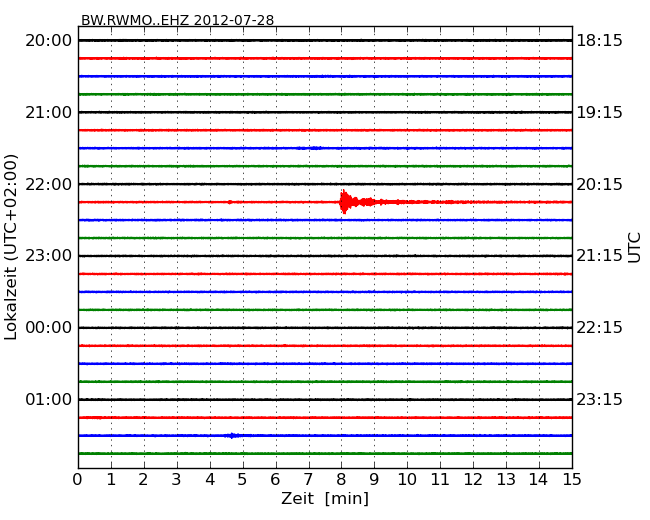650x520 pixels.
Task: Select the 20:00 local time label
Action: click(x=49, y=41)
